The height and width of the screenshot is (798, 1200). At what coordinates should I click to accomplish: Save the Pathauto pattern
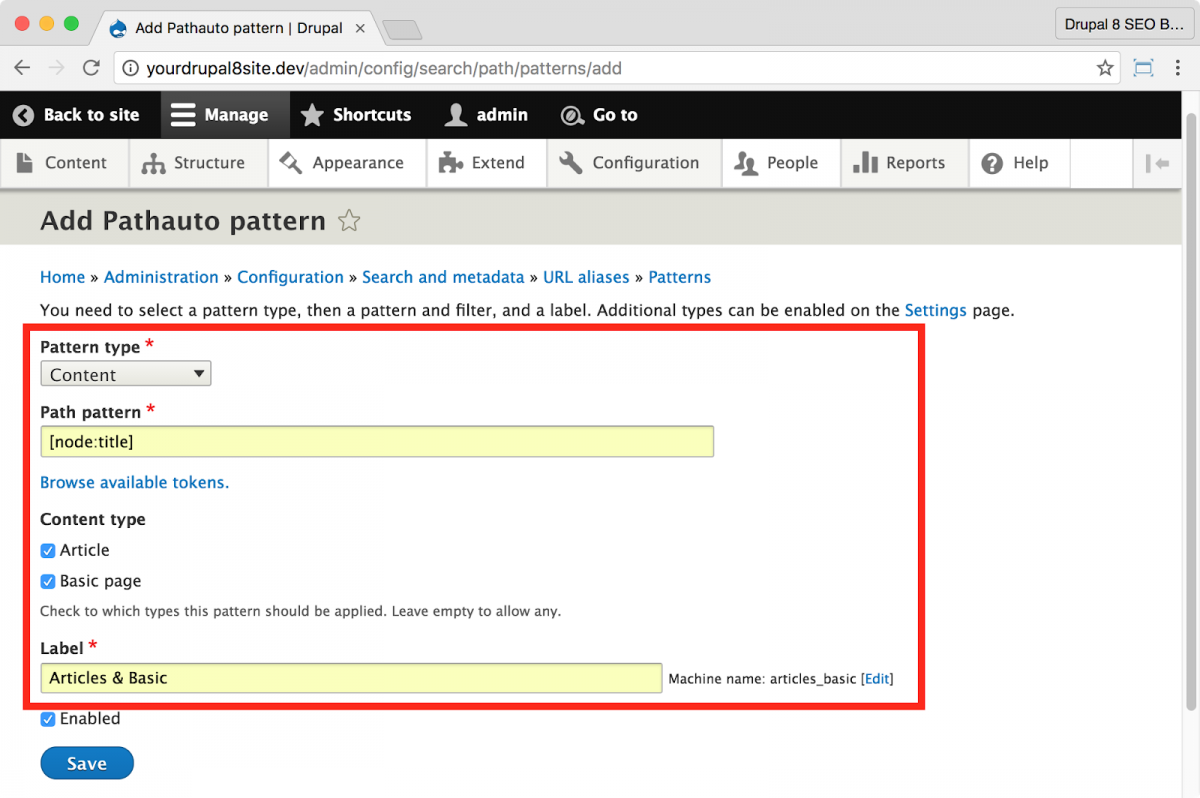click(x=86, y=762)
